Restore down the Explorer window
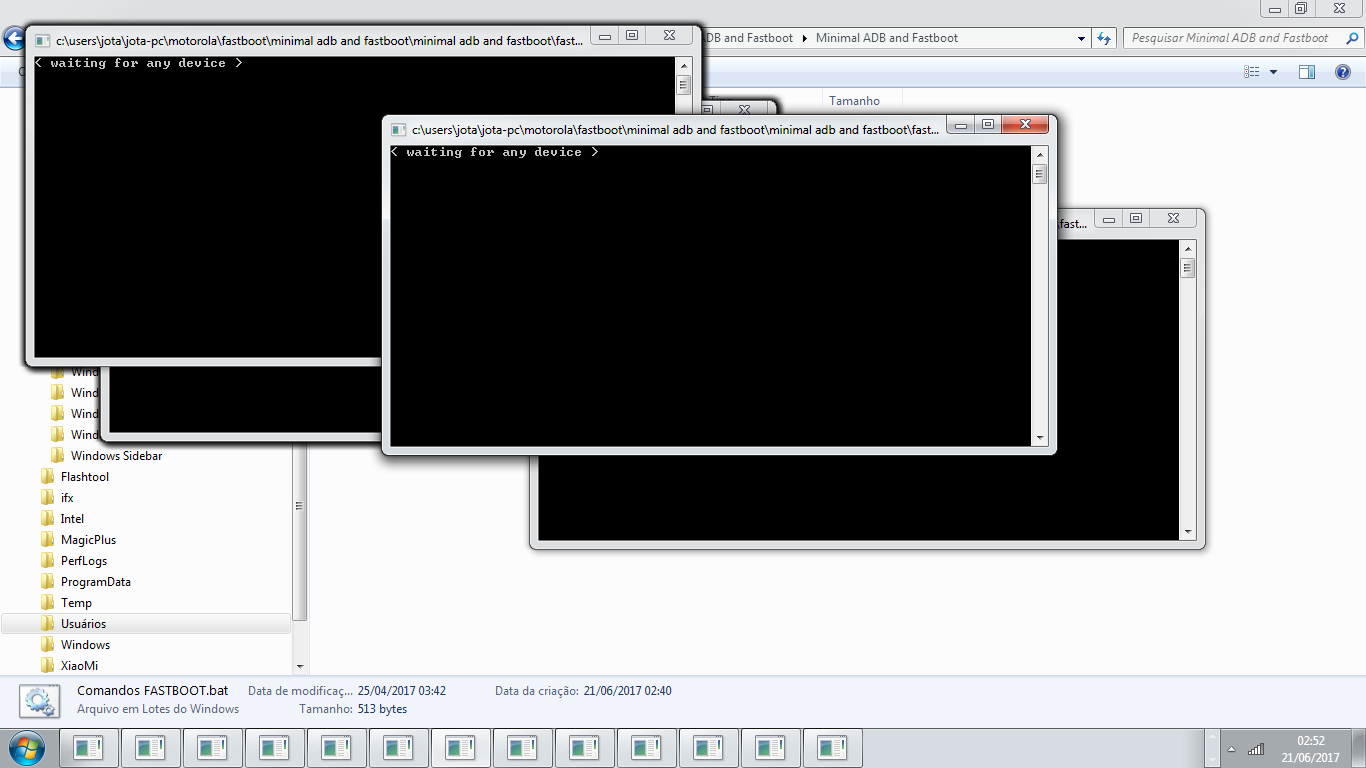 tap(1300, 8)
